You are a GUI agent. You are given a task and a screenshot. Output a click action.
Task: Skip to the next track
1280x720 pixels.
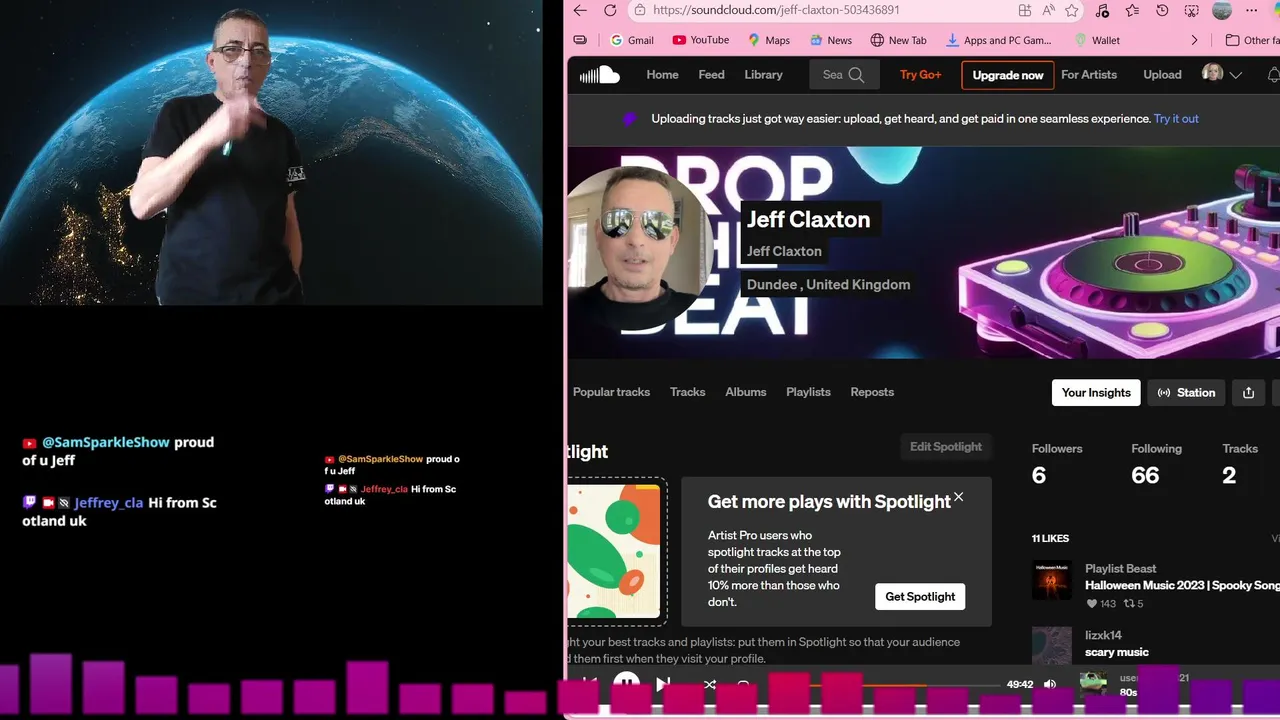point(663,684)
